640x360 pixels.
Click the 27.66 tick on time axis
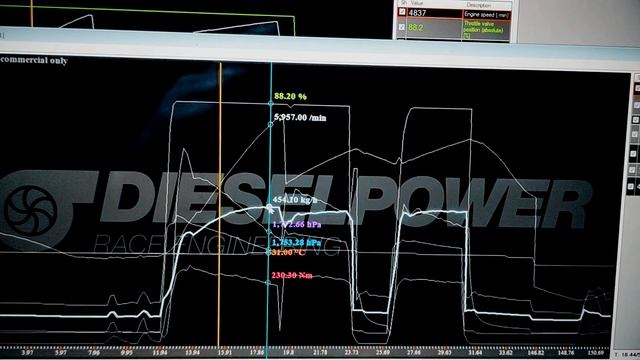[413, 352]
